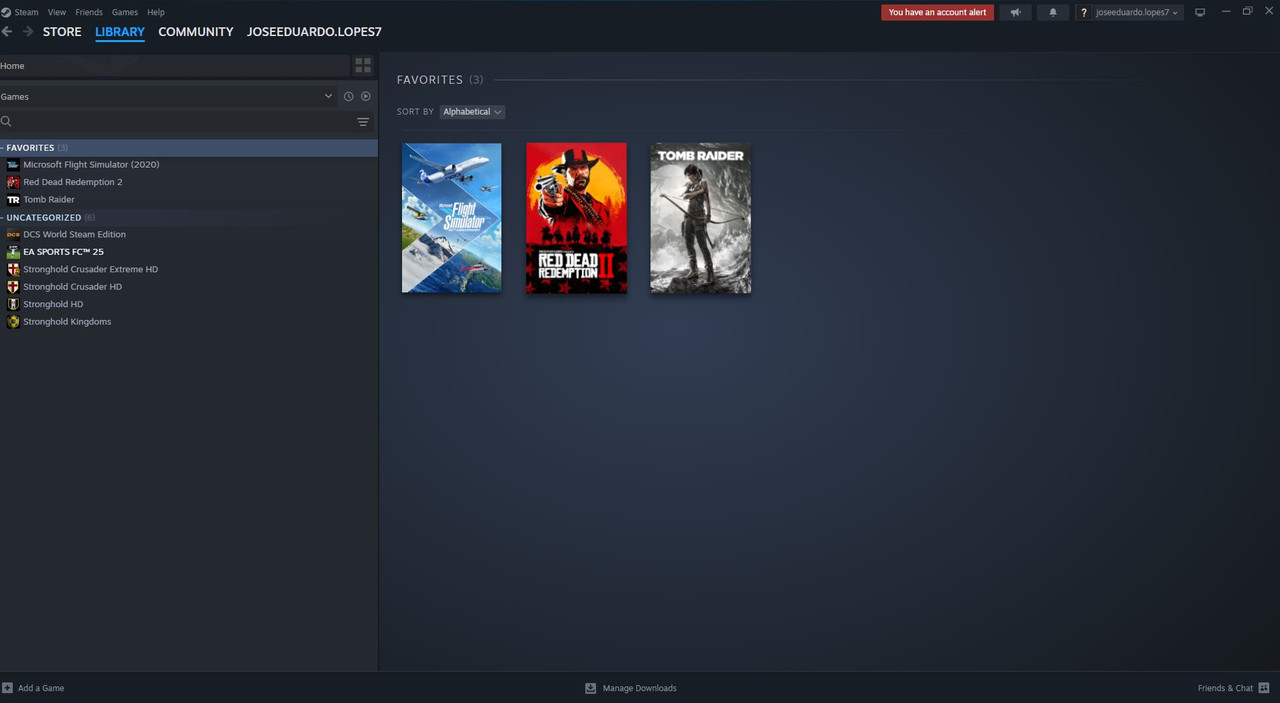This screenshot has width=1280, height=703.
Task: Switch to the LIBRARY tab
Action: [120, 32]
